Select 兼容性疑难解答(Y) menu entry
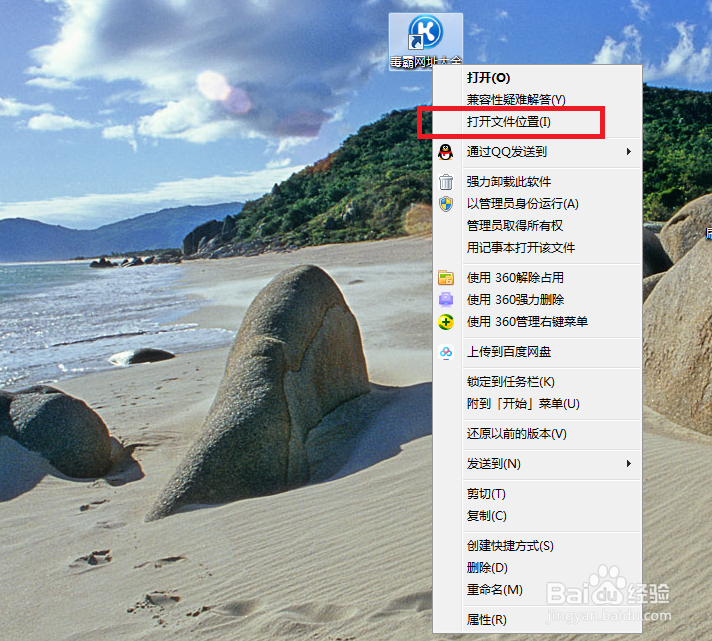Viewport: 712px width, 641px height. (x=537, y=99)
